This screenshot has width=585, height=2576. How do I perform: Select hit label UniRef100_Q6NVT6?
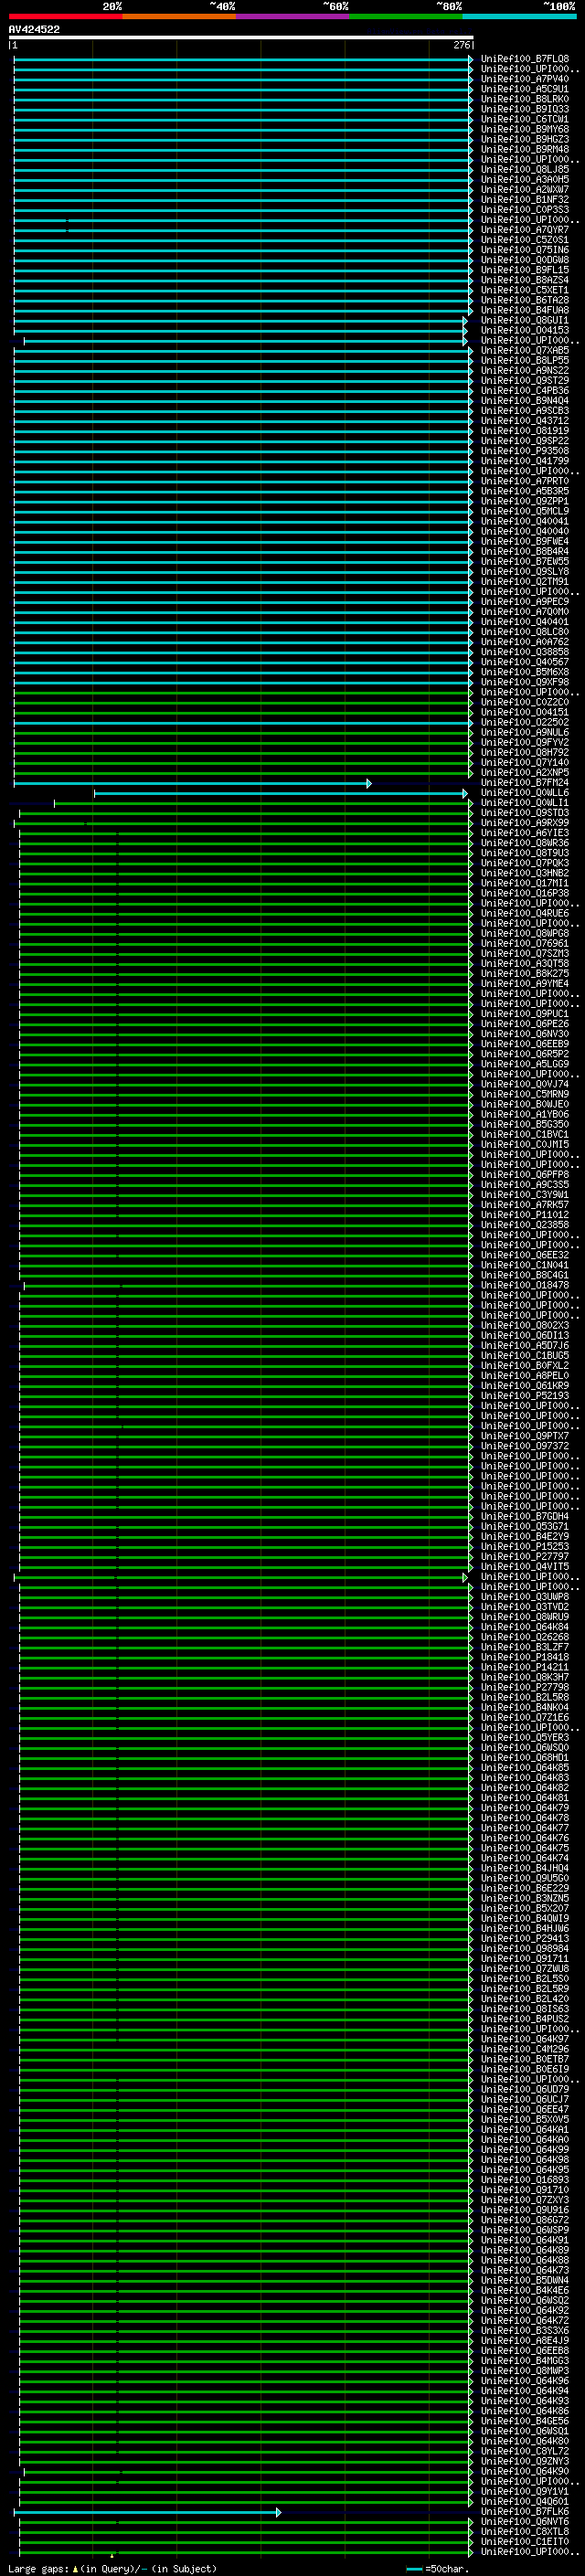(525, 2521)
